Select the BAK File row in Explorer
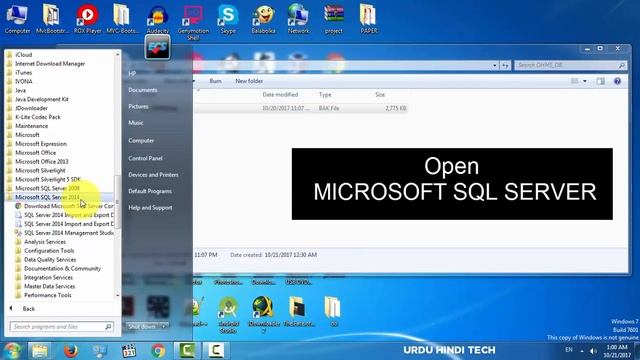Image resolution: width=640 pixels, height=360 pixels. pos(301,108)
